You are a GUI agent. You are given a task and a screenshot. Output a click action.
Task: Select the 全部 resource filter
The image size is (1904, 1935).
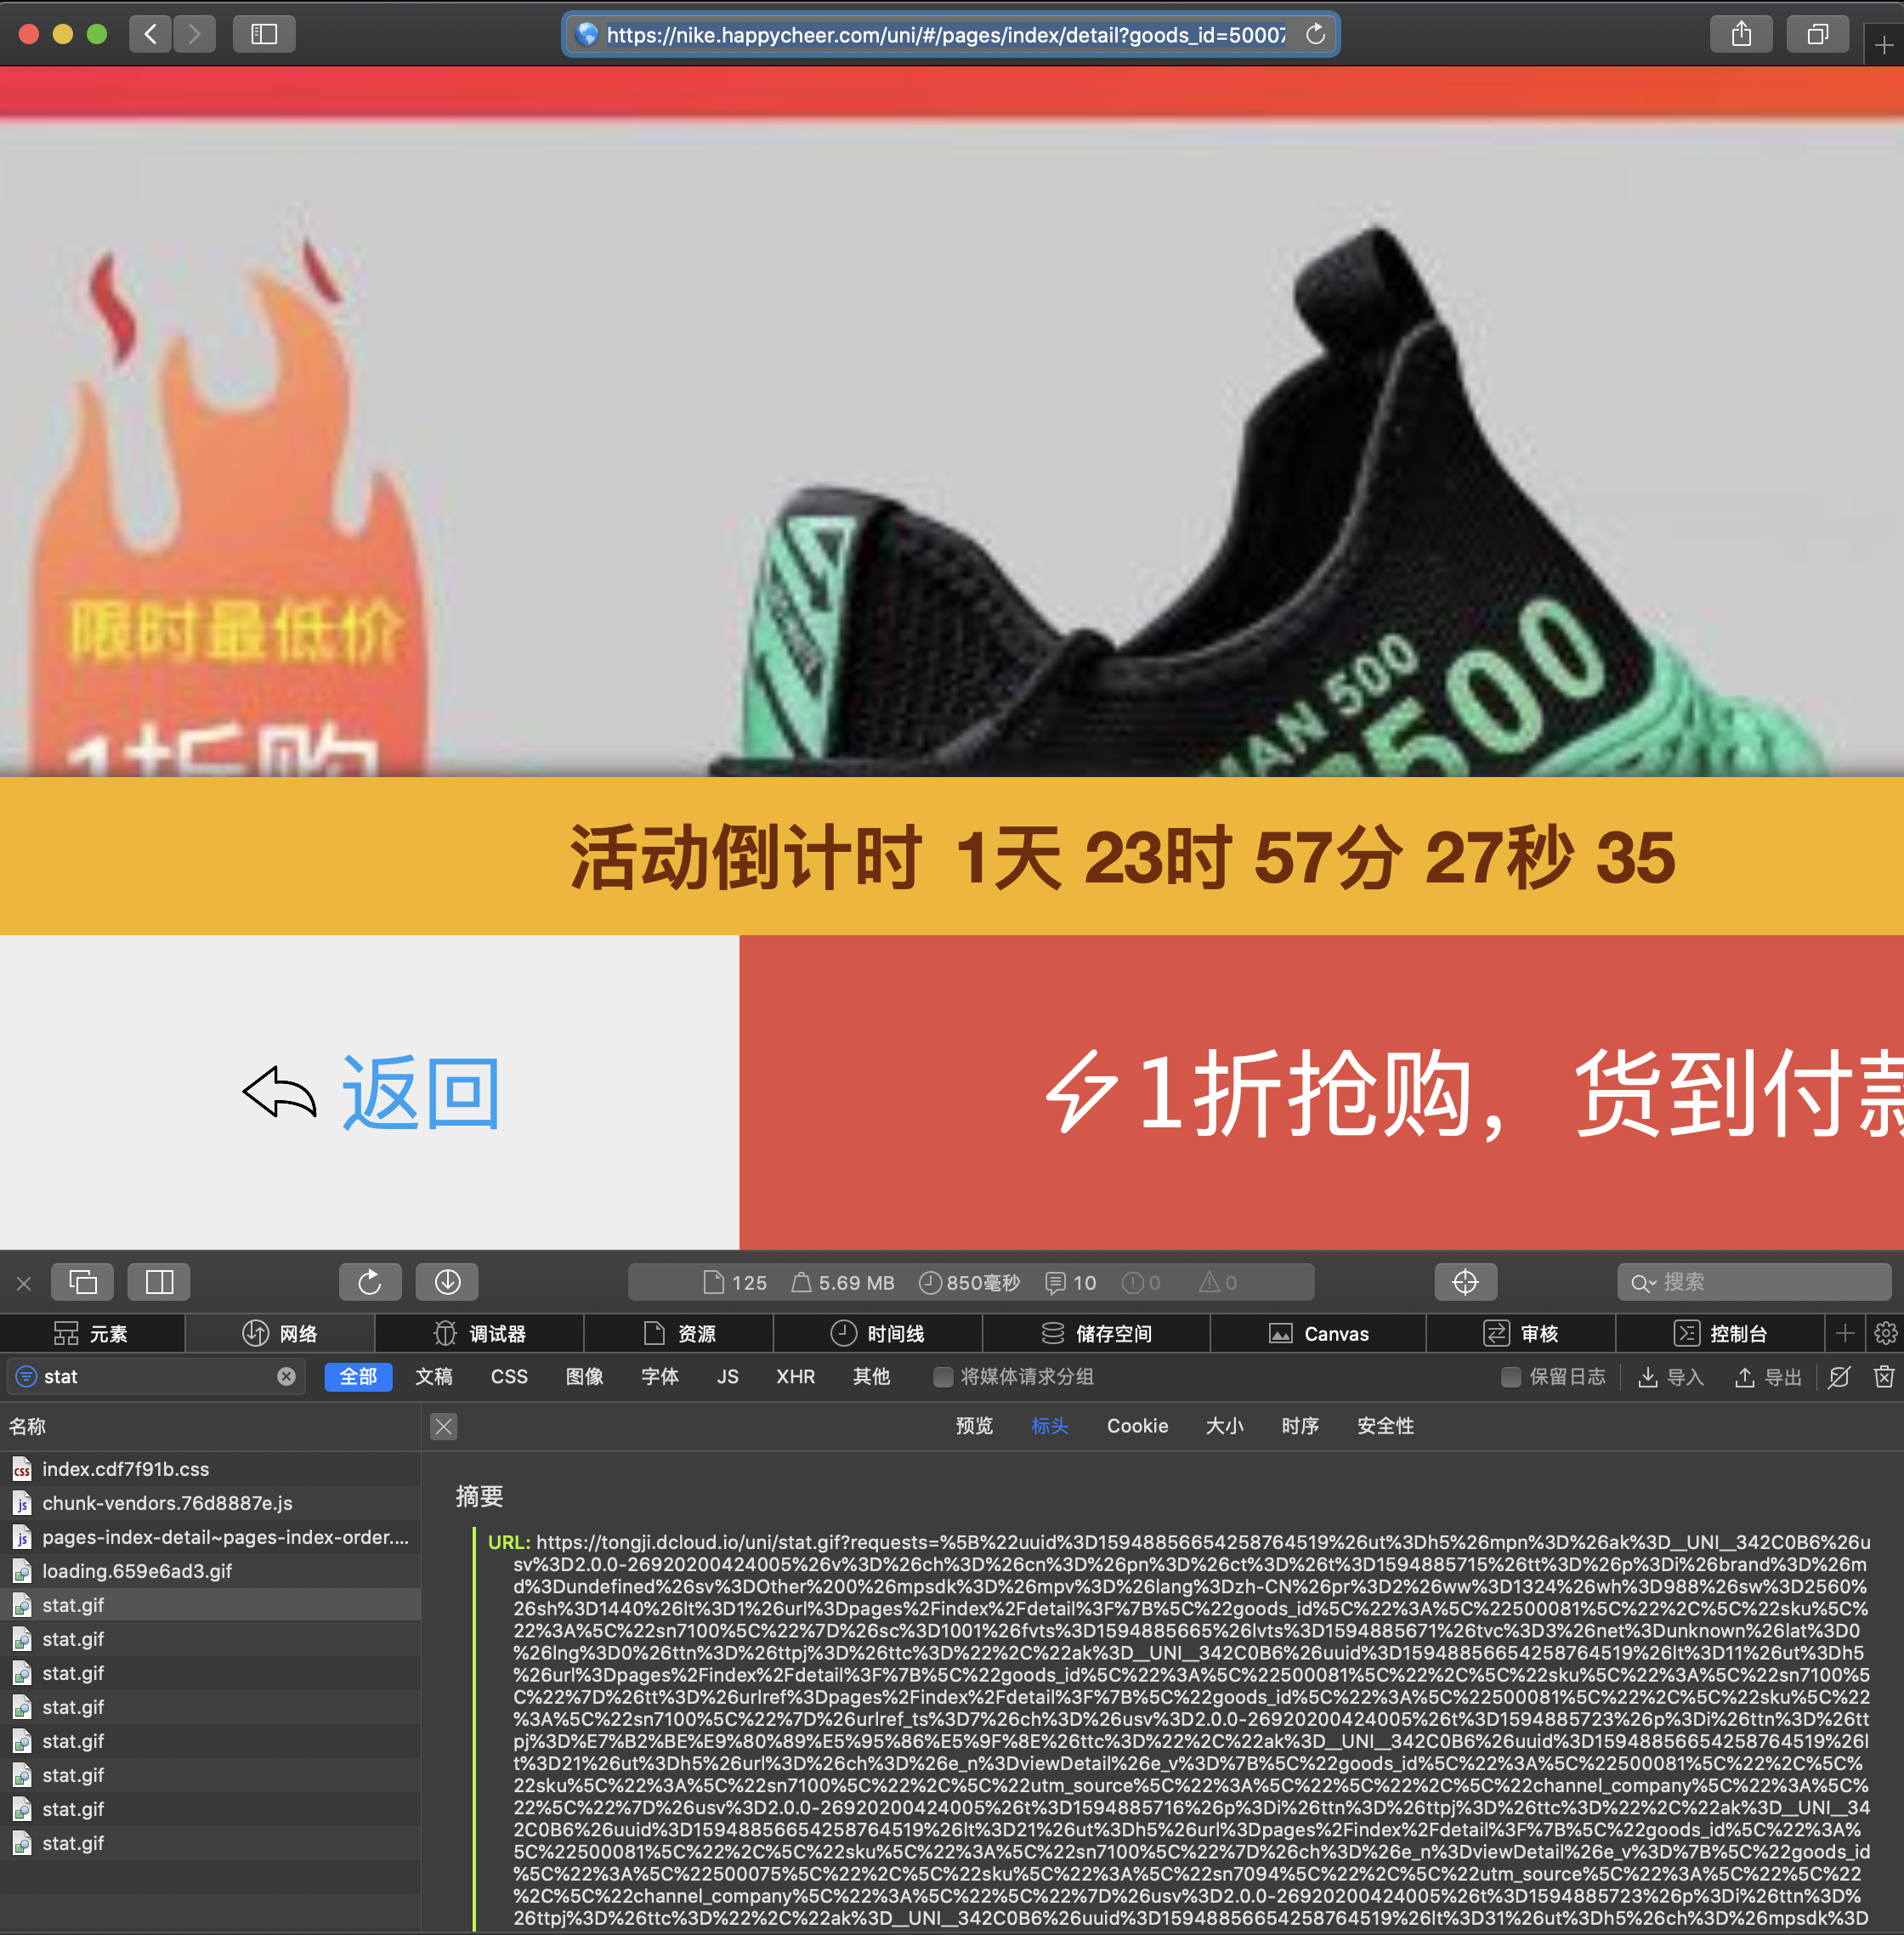358,1377
